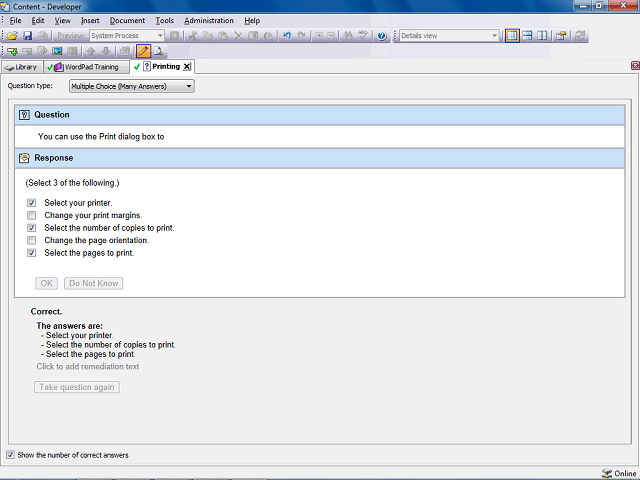
Task: Click the delete answer icon with X
Action: tap(27, 51)
